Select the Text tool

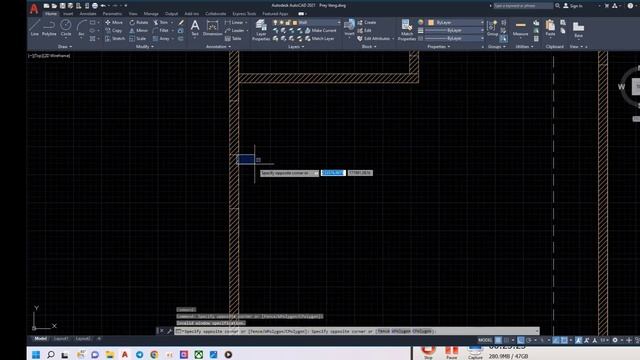coord(195,28)
